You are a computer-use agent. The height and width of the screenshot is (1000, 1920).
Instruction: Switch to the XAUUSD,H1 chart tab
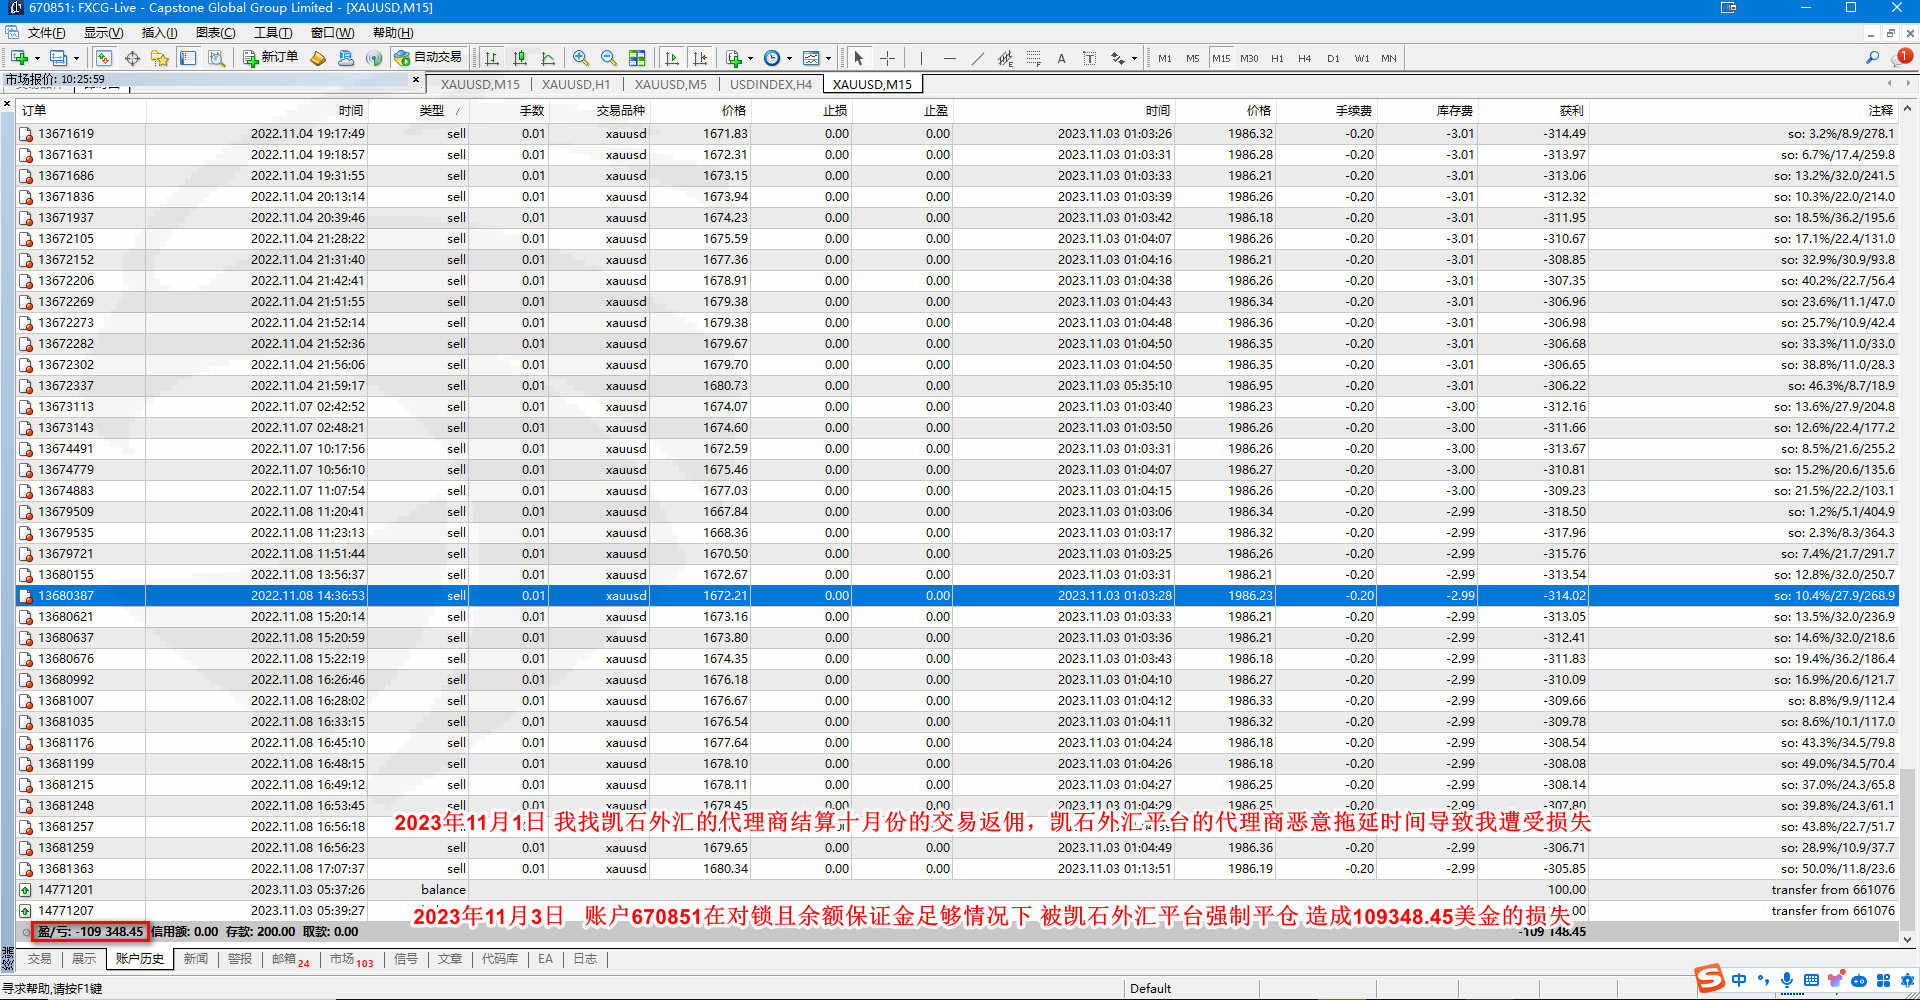(576, 84)
